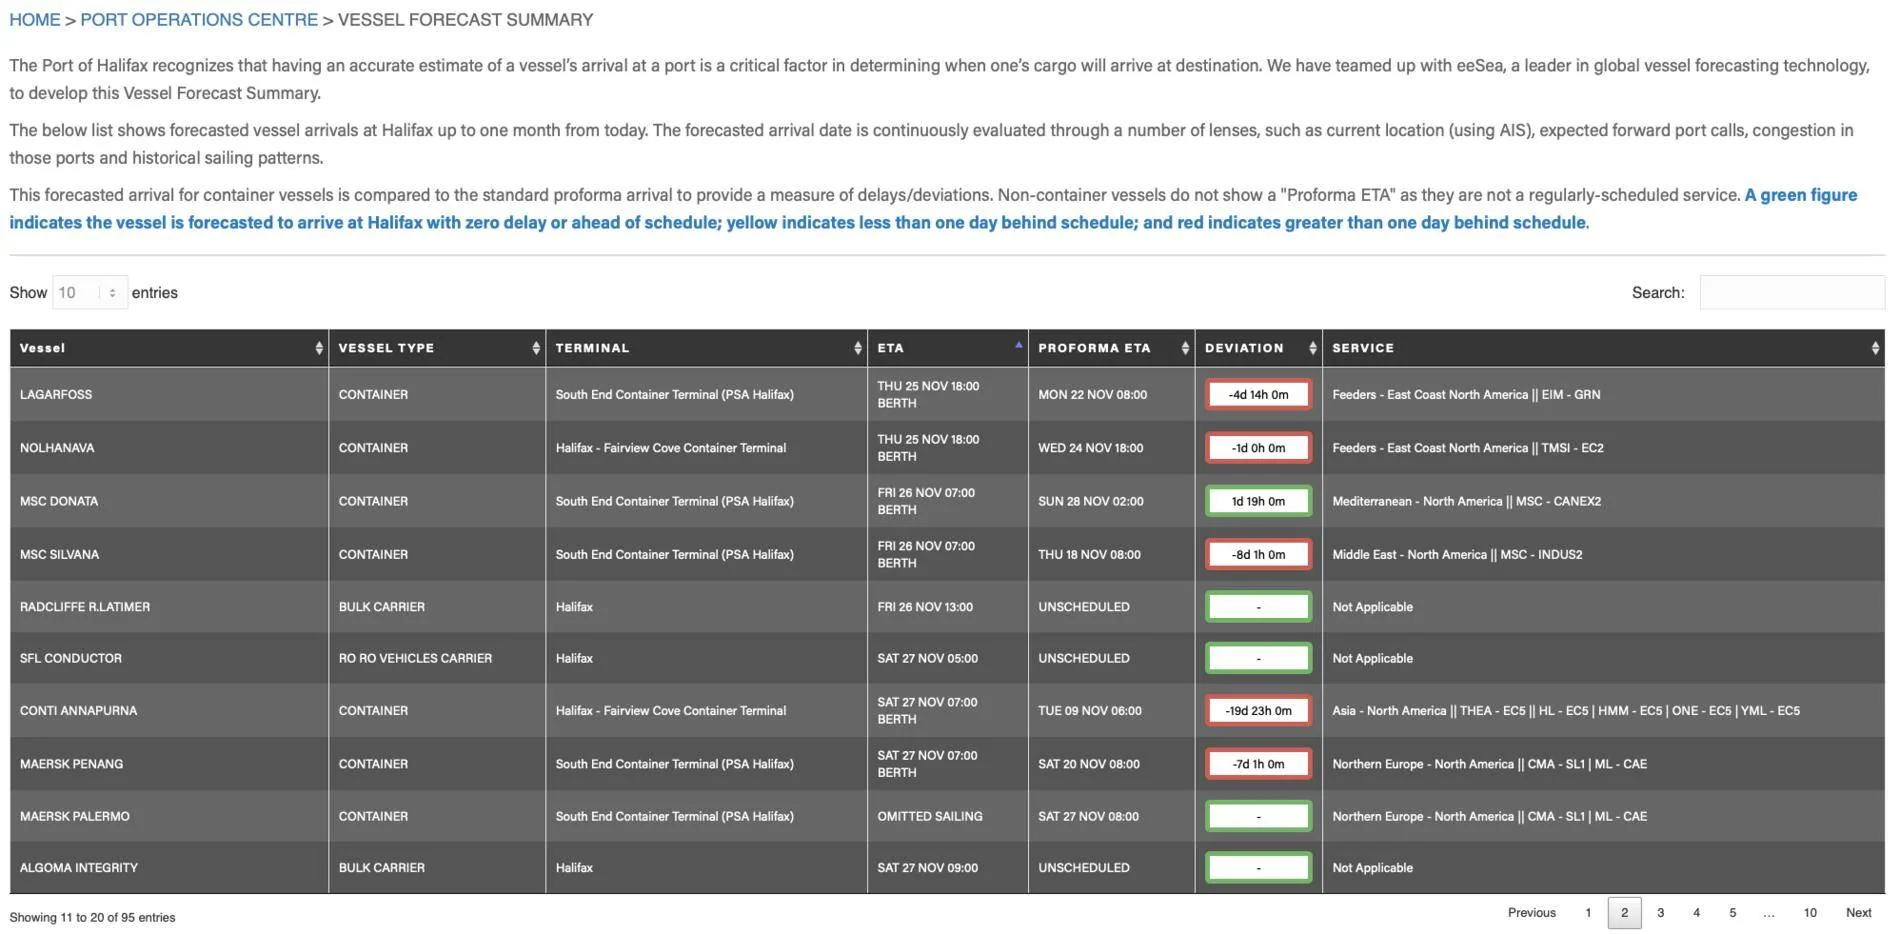Image resolution: width=1900 pixels, height=934 pixels.
Task: Jump to page 1 of entries
Action: 1588,912
